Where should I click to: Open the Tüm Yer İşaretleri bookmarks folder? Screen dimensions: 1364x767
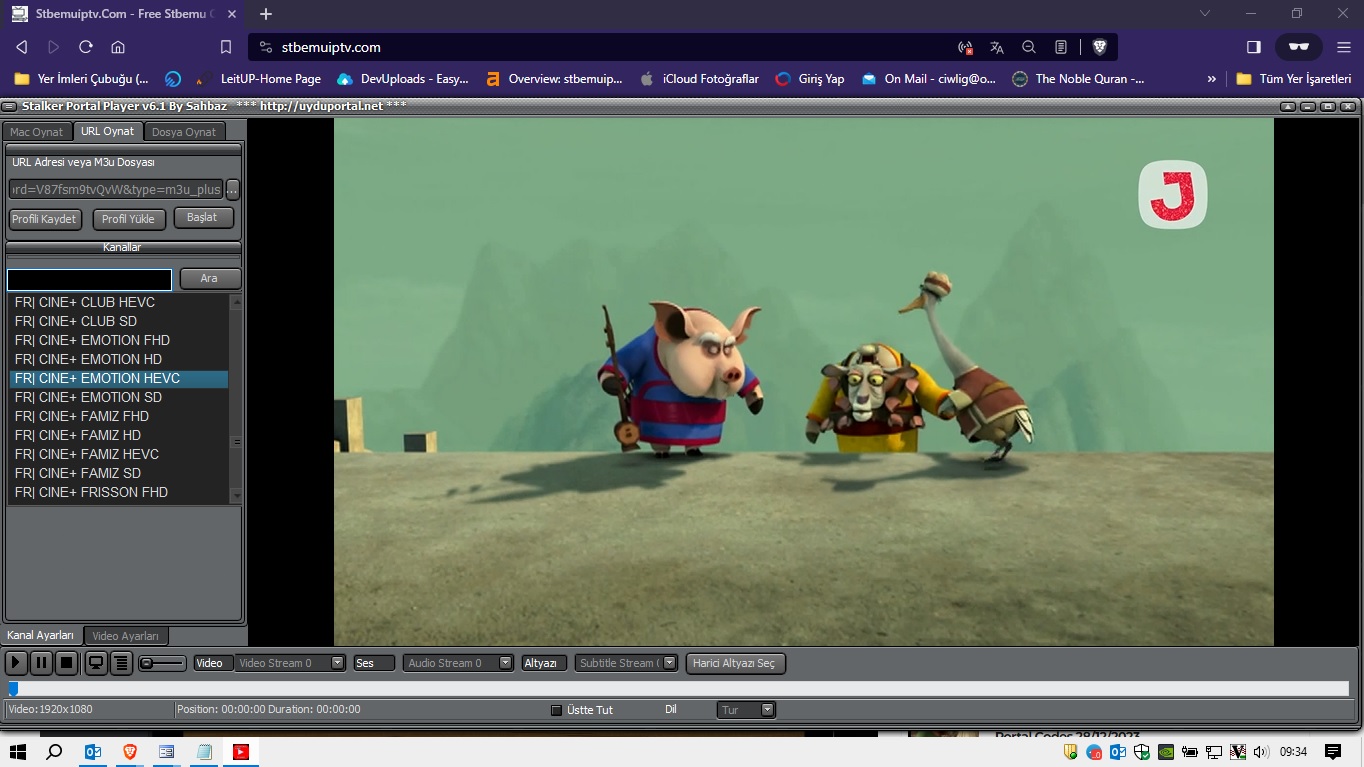pos(1294,78)
